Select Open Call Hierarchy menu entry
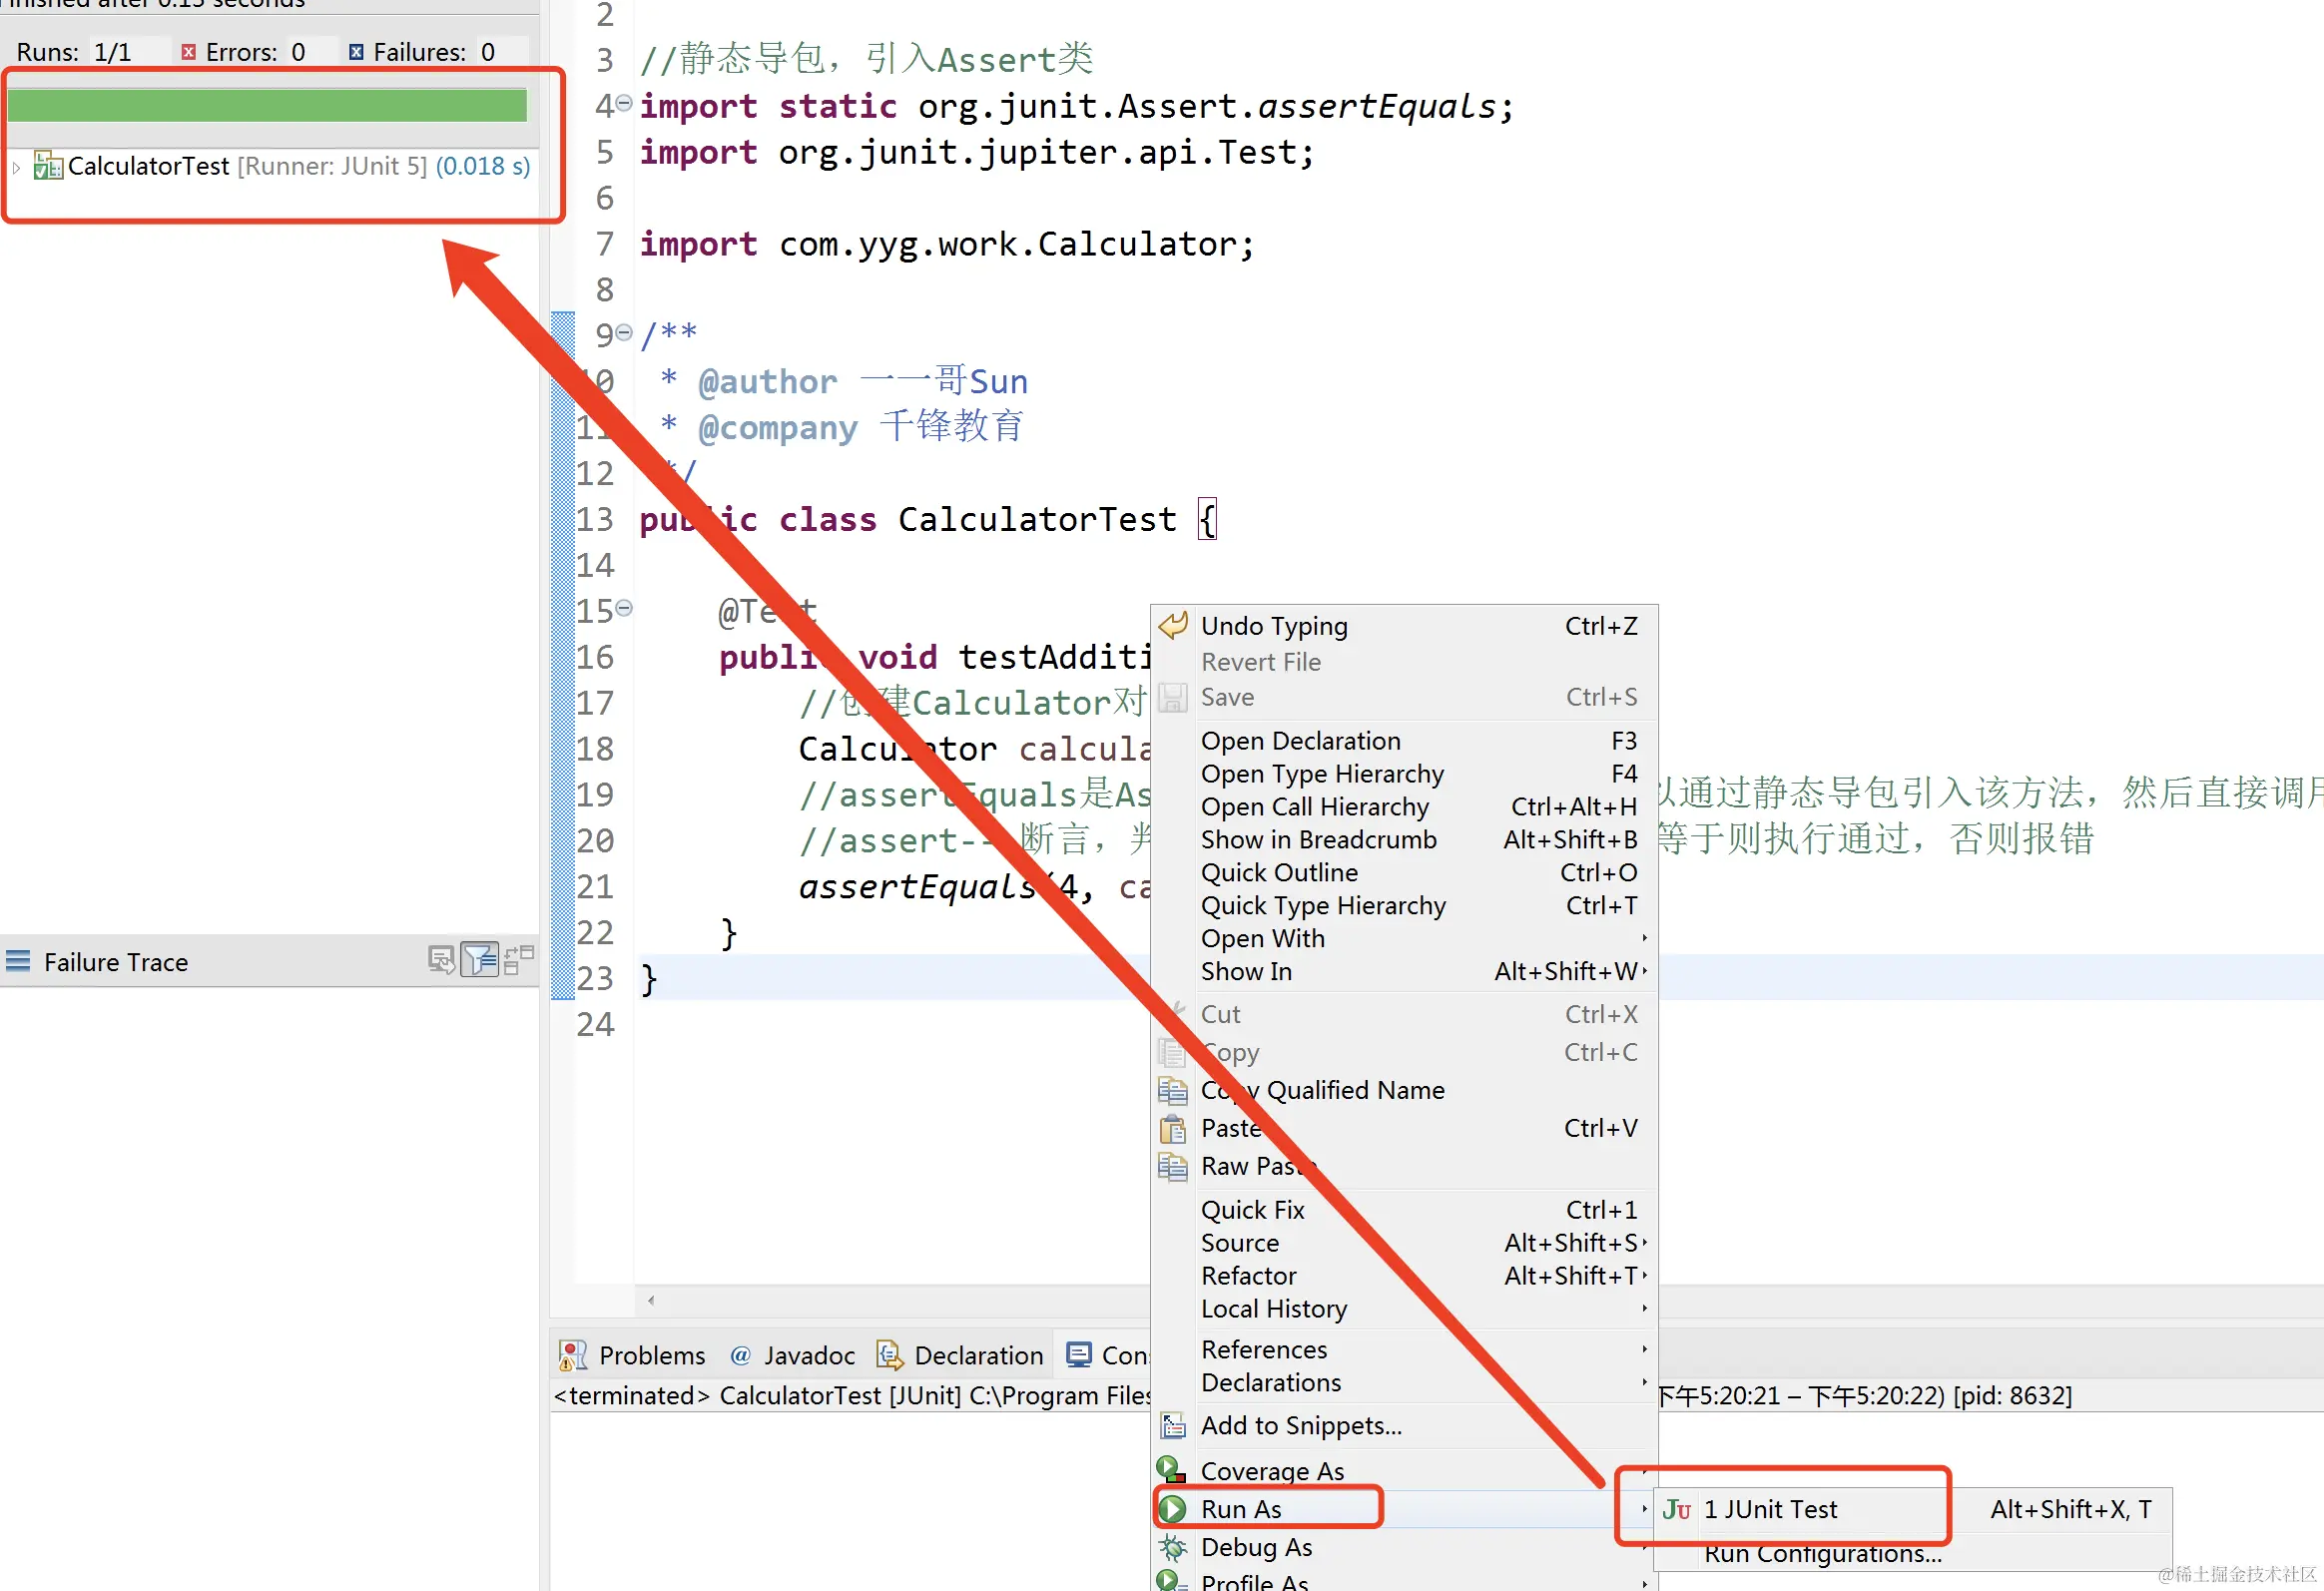 (1404, 807)
